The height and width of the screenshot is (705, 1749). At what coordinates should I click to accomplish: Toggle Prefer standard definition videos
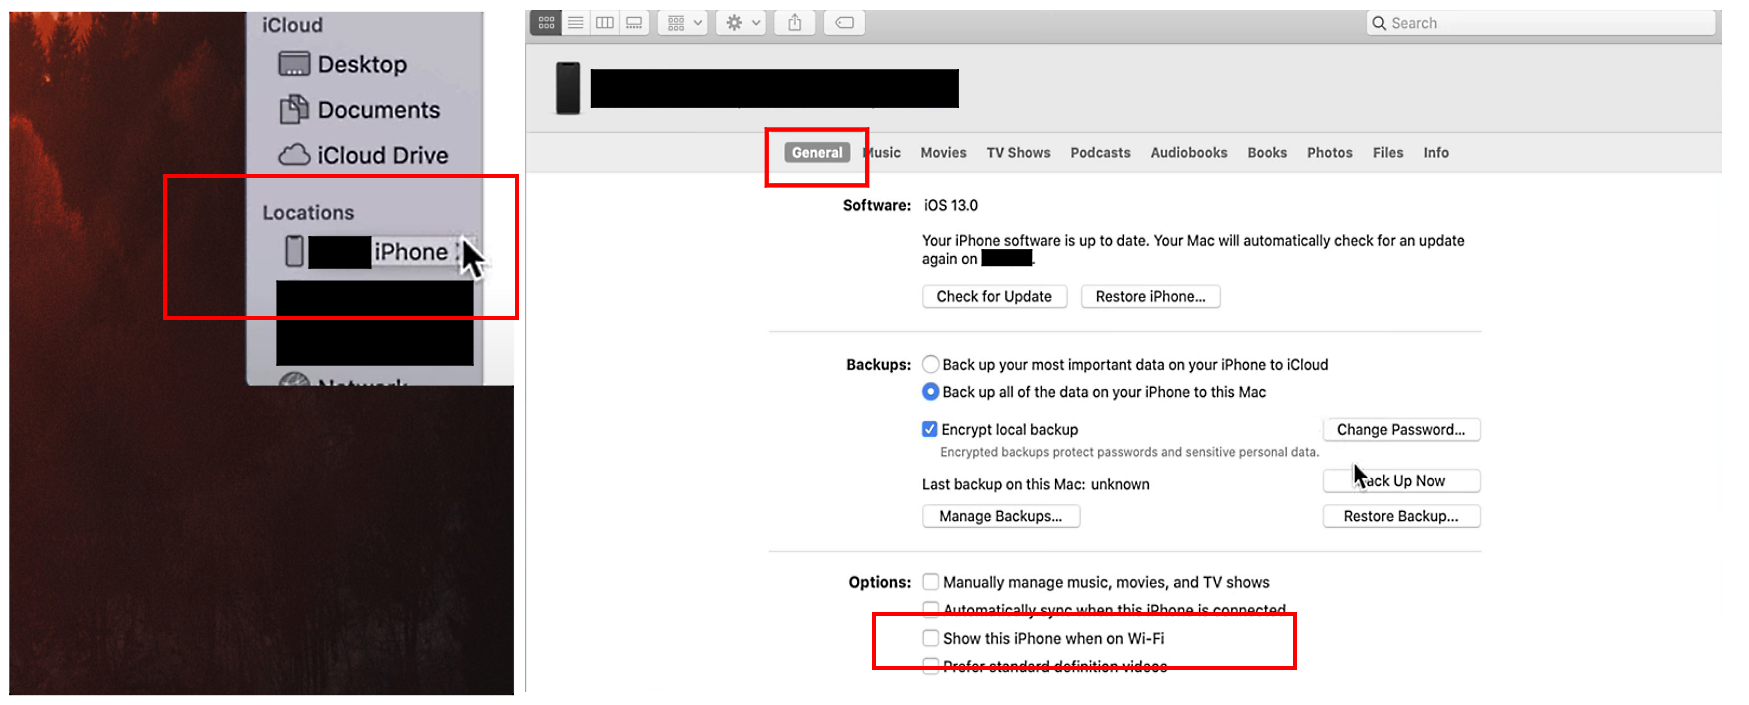[x=931, y=666]
